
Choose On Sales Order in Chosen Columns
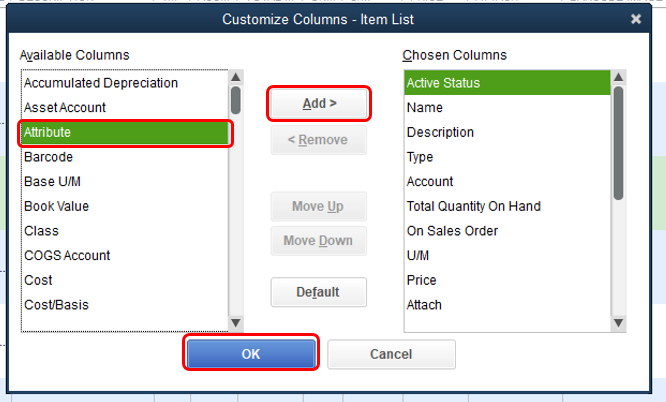click(453, 231)
